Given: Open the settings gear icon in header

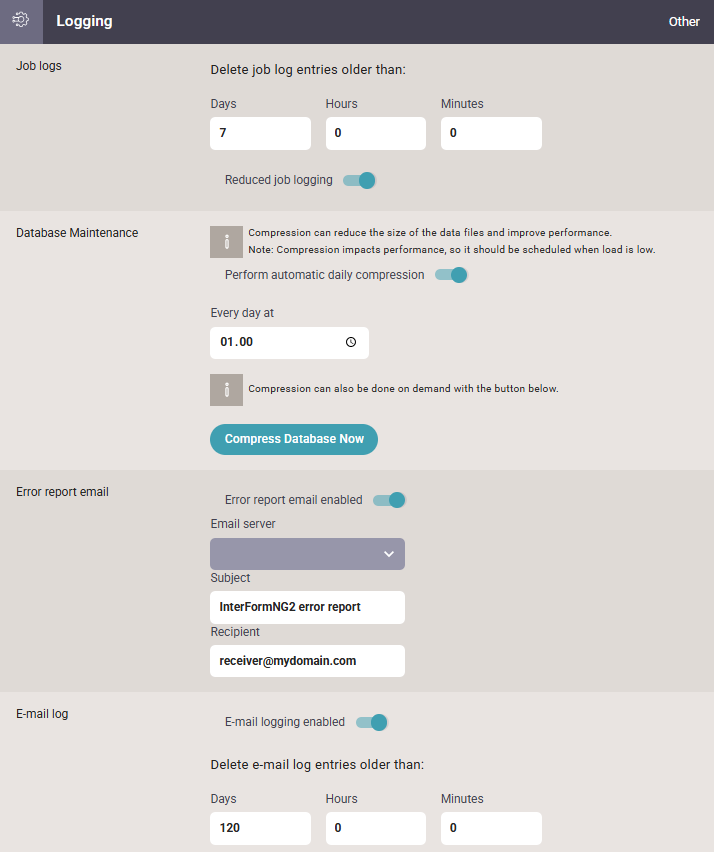Looking at the screenshot, I should (x=21, y=20).
